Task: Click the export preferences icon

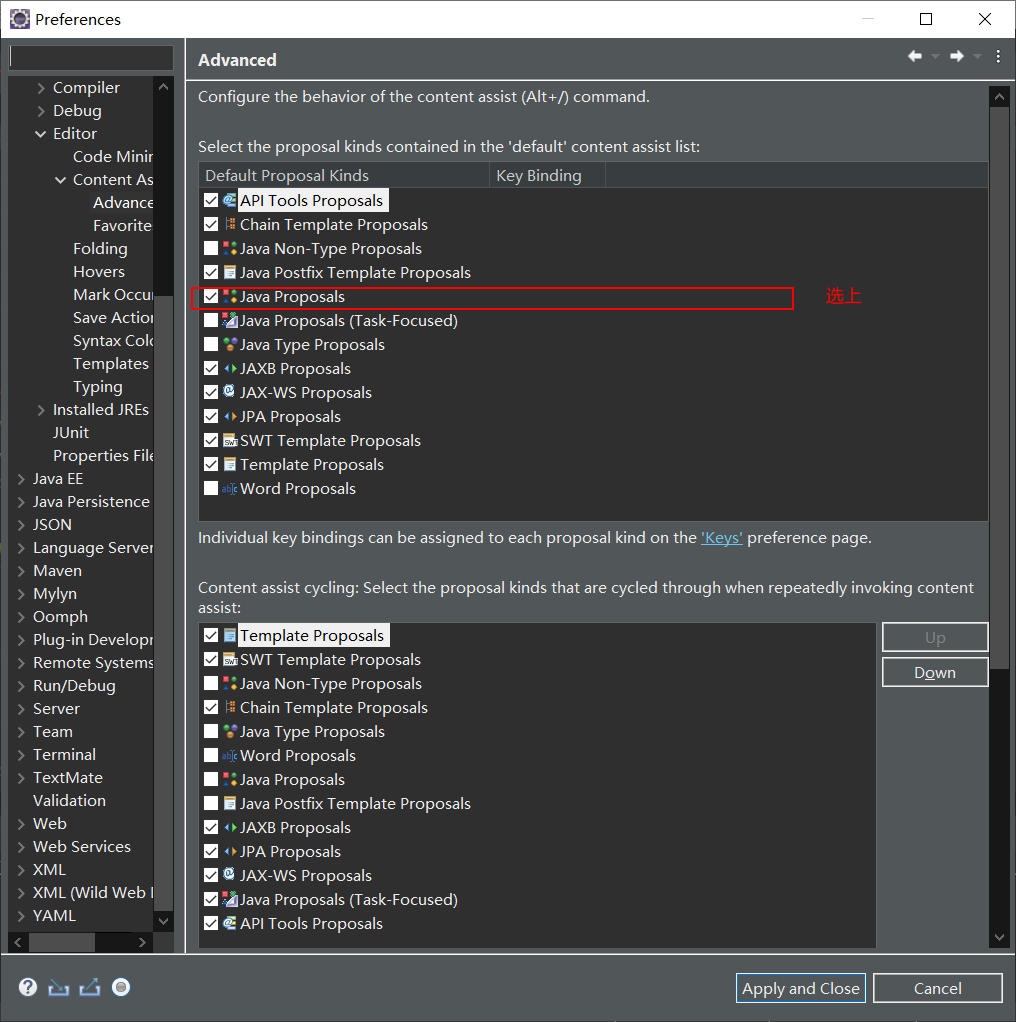Action: click(90, 988)
